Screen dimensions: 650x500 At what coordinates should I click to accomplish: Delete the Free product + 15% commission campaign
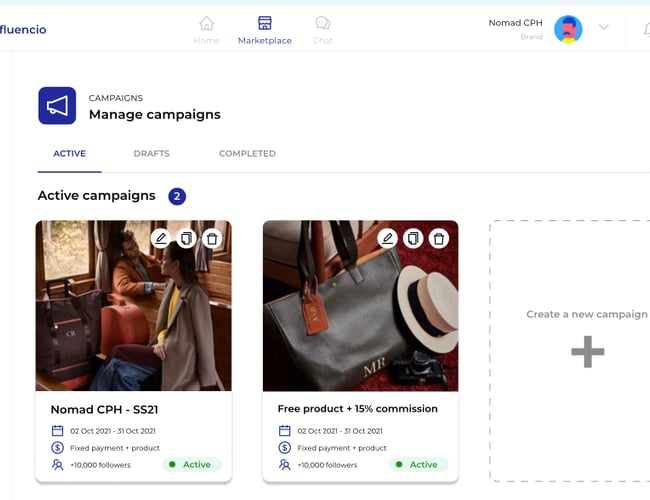coord(439,238)
